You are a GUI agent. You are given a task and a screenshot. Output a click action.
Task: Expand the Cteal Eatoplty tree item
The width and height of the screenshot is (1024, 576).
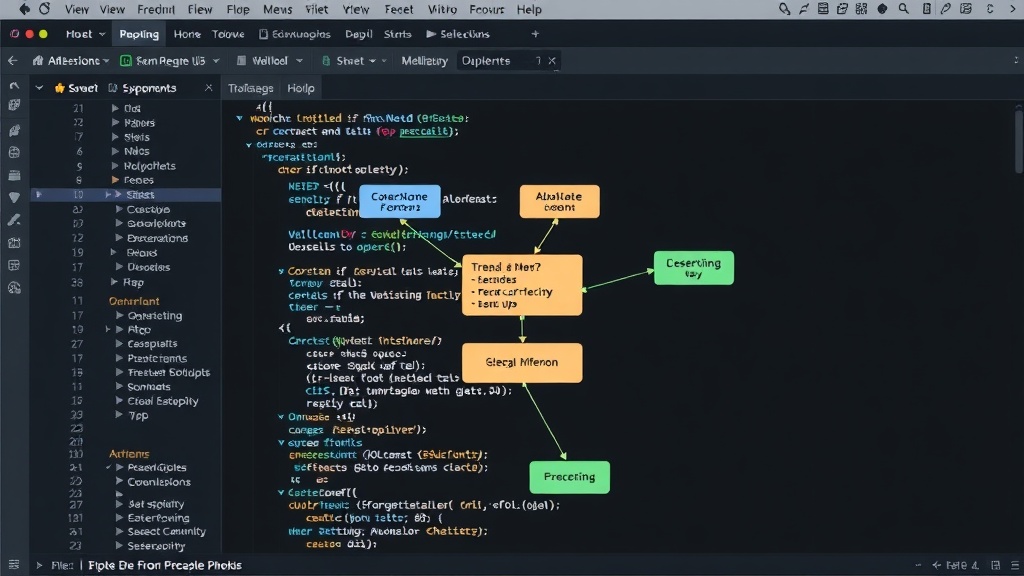(x=119, y=400)
